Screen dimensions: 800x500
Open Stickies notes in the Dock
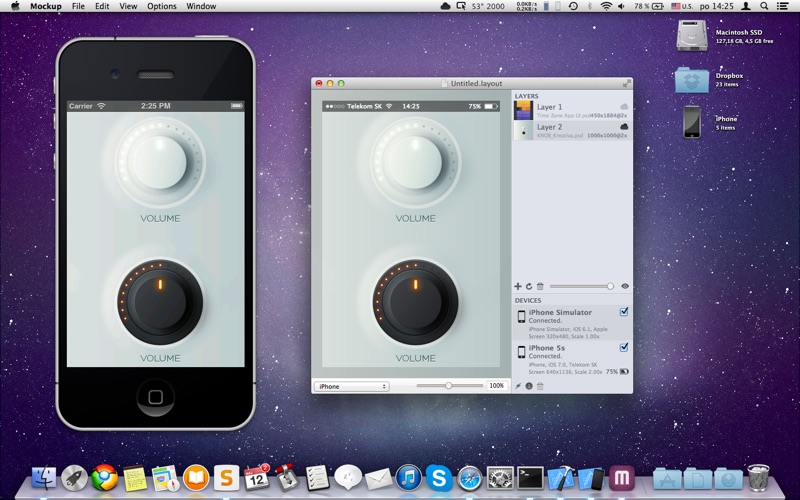click(135, 479)
